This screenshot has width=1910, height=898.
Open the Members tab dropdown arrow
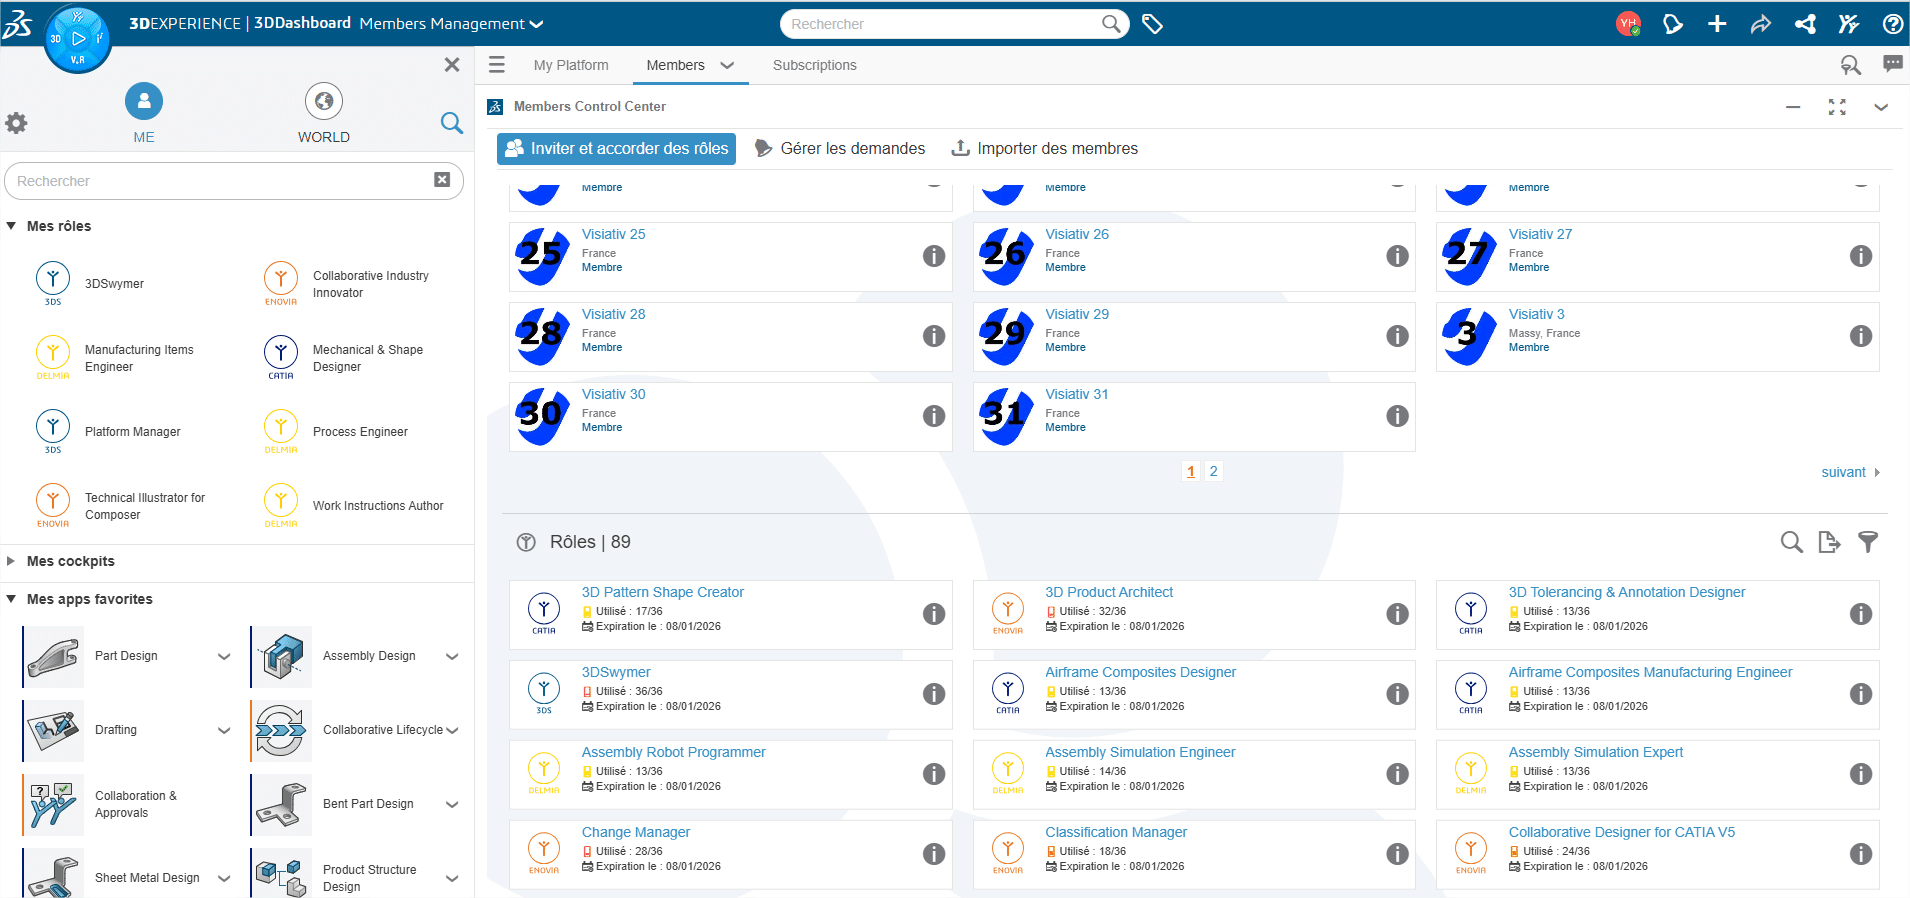[727, 65]
